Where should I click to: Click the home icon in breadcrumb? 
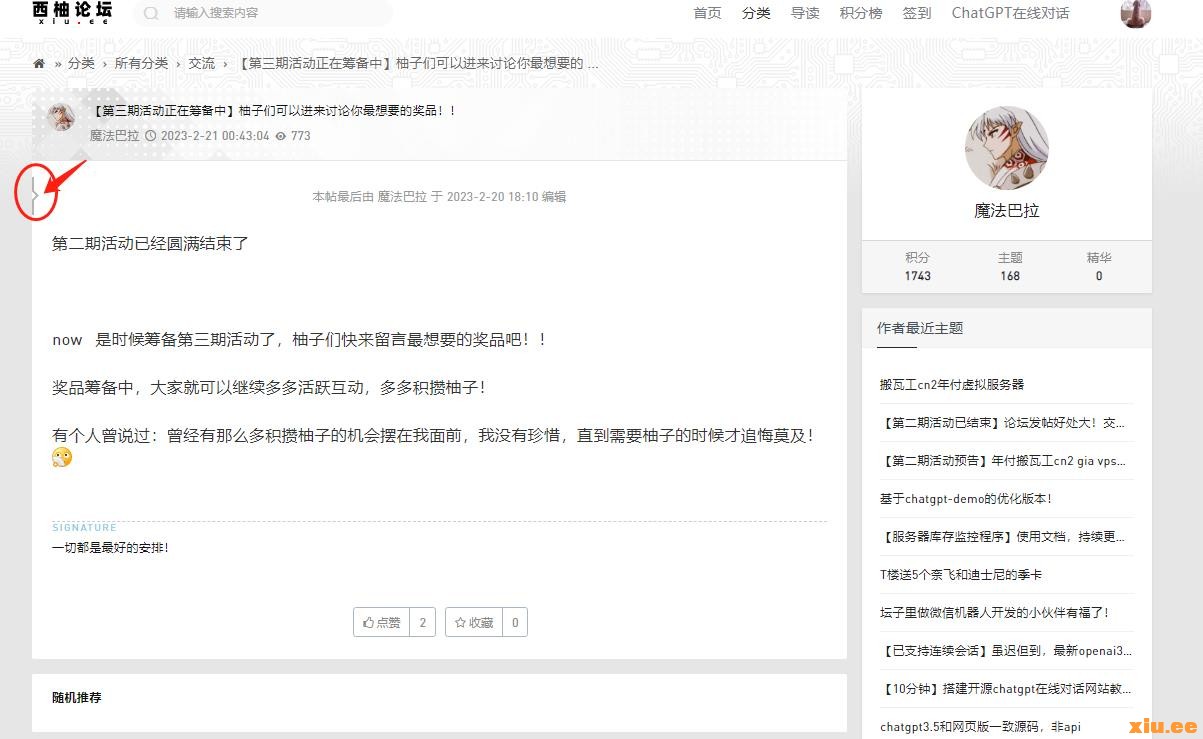39,63
